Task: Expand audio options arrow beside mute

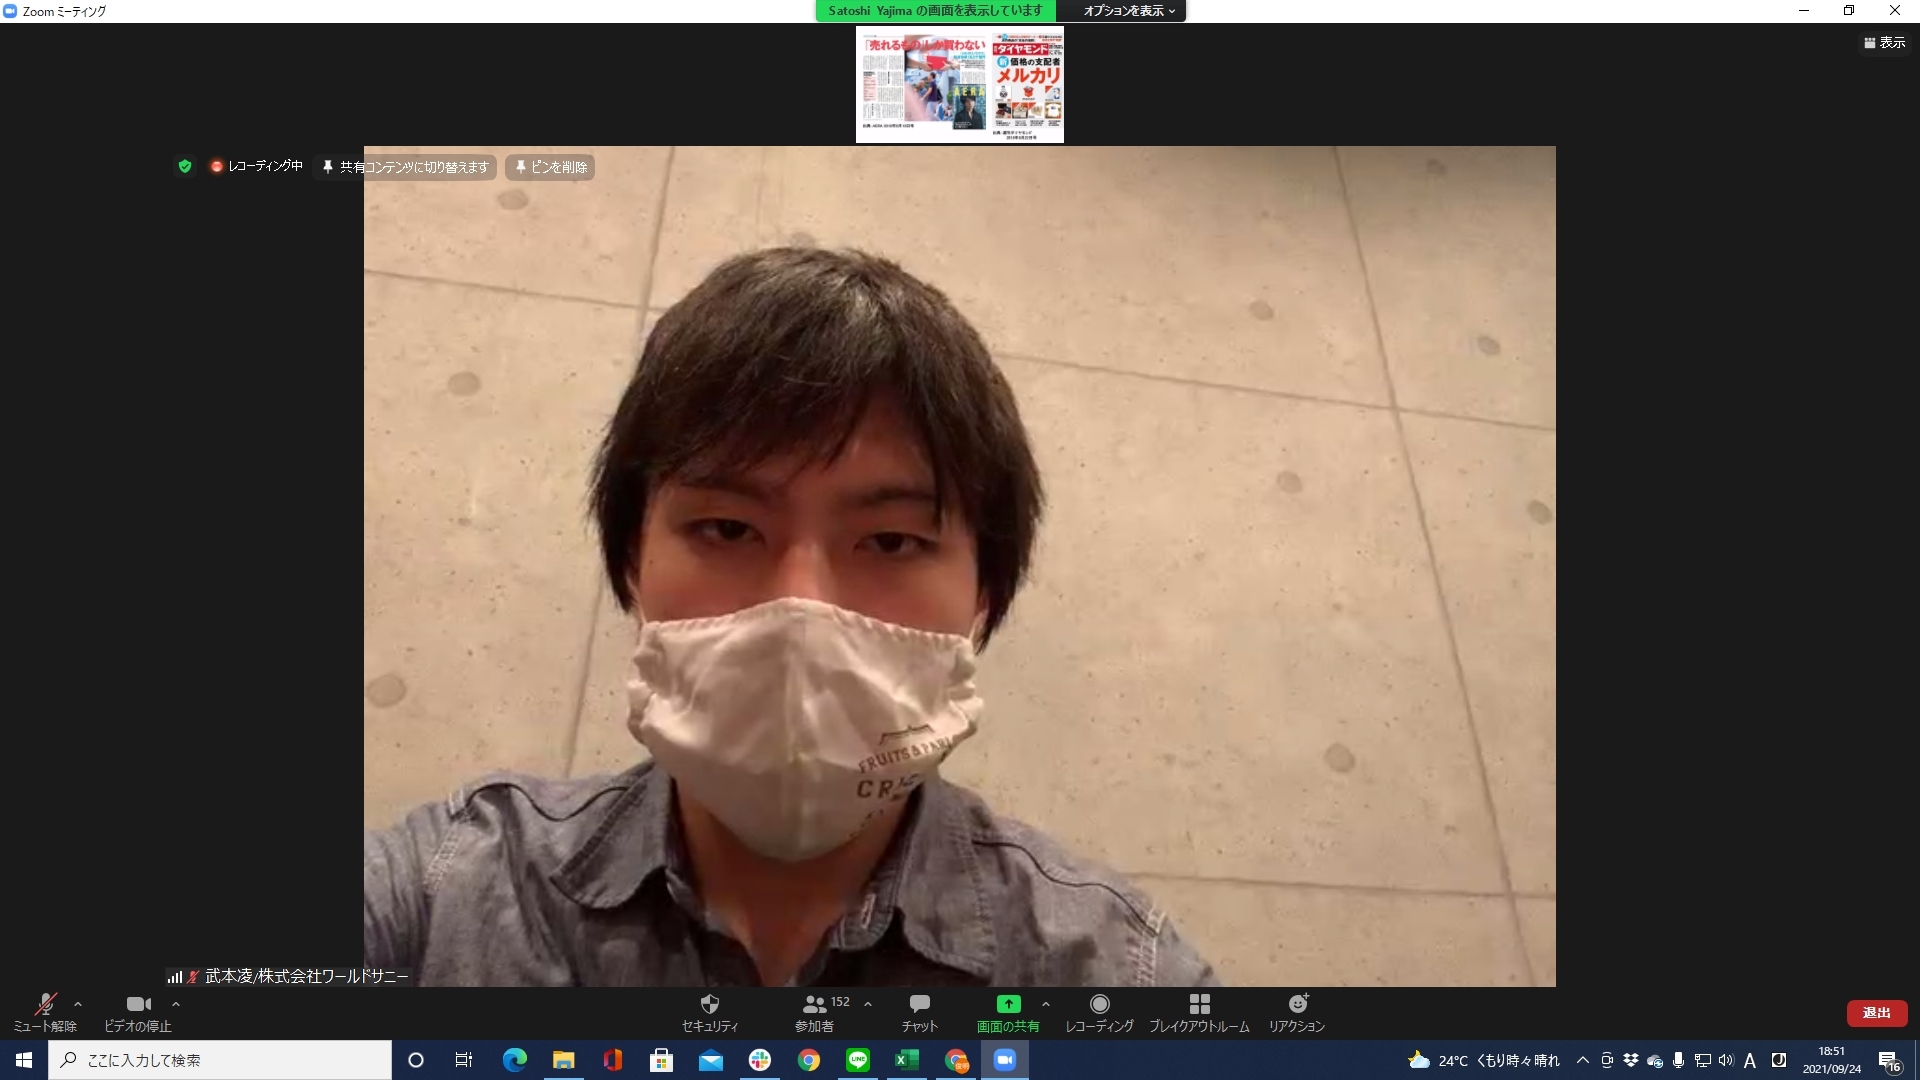Action: 78,1004
